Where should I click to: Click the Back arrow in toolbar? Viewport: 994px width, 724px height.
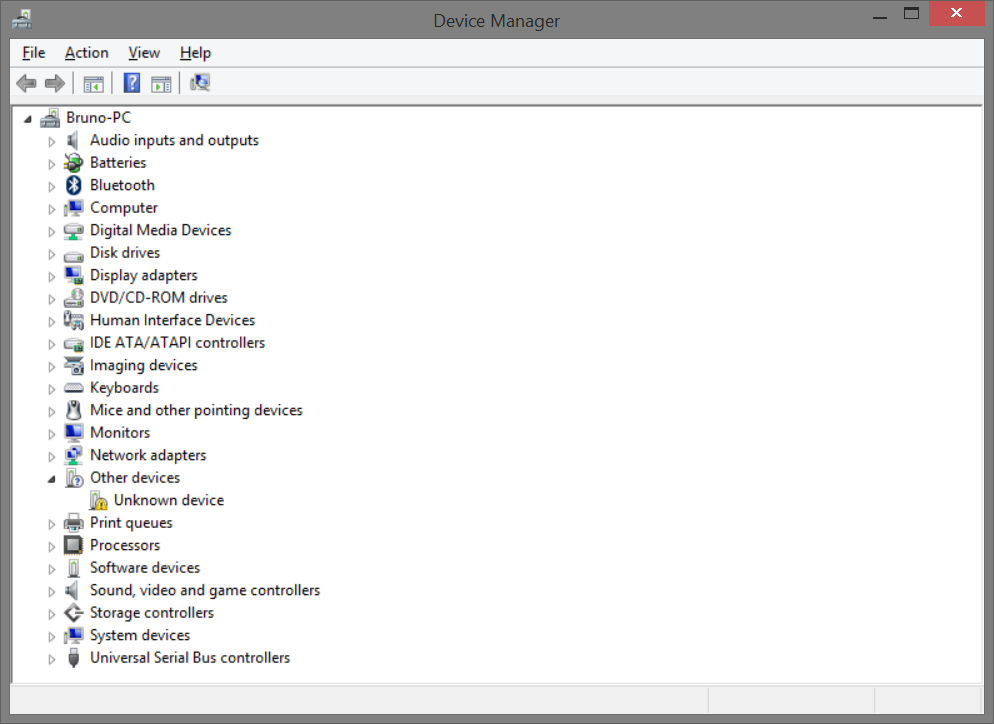click(26, 83)
